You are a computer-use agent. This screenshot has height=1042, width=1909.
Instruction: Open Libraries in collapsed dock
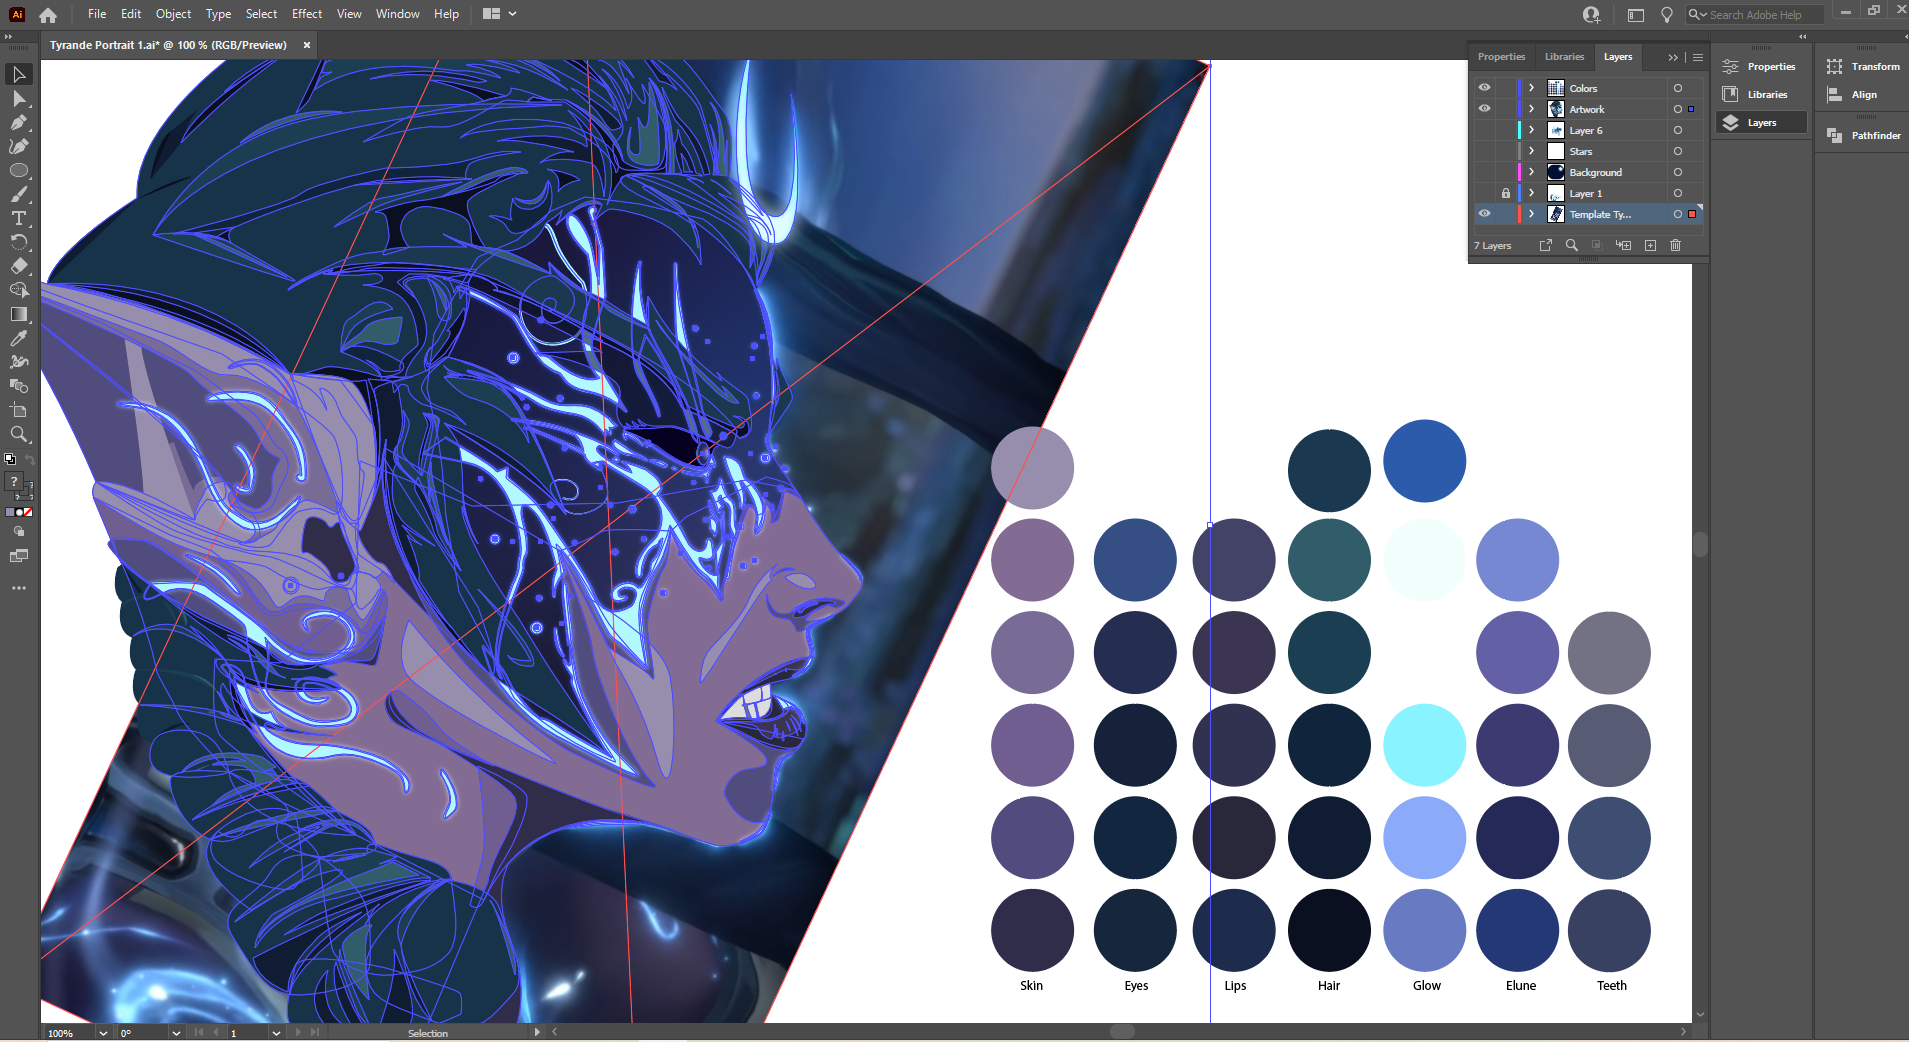point(1756,95)
